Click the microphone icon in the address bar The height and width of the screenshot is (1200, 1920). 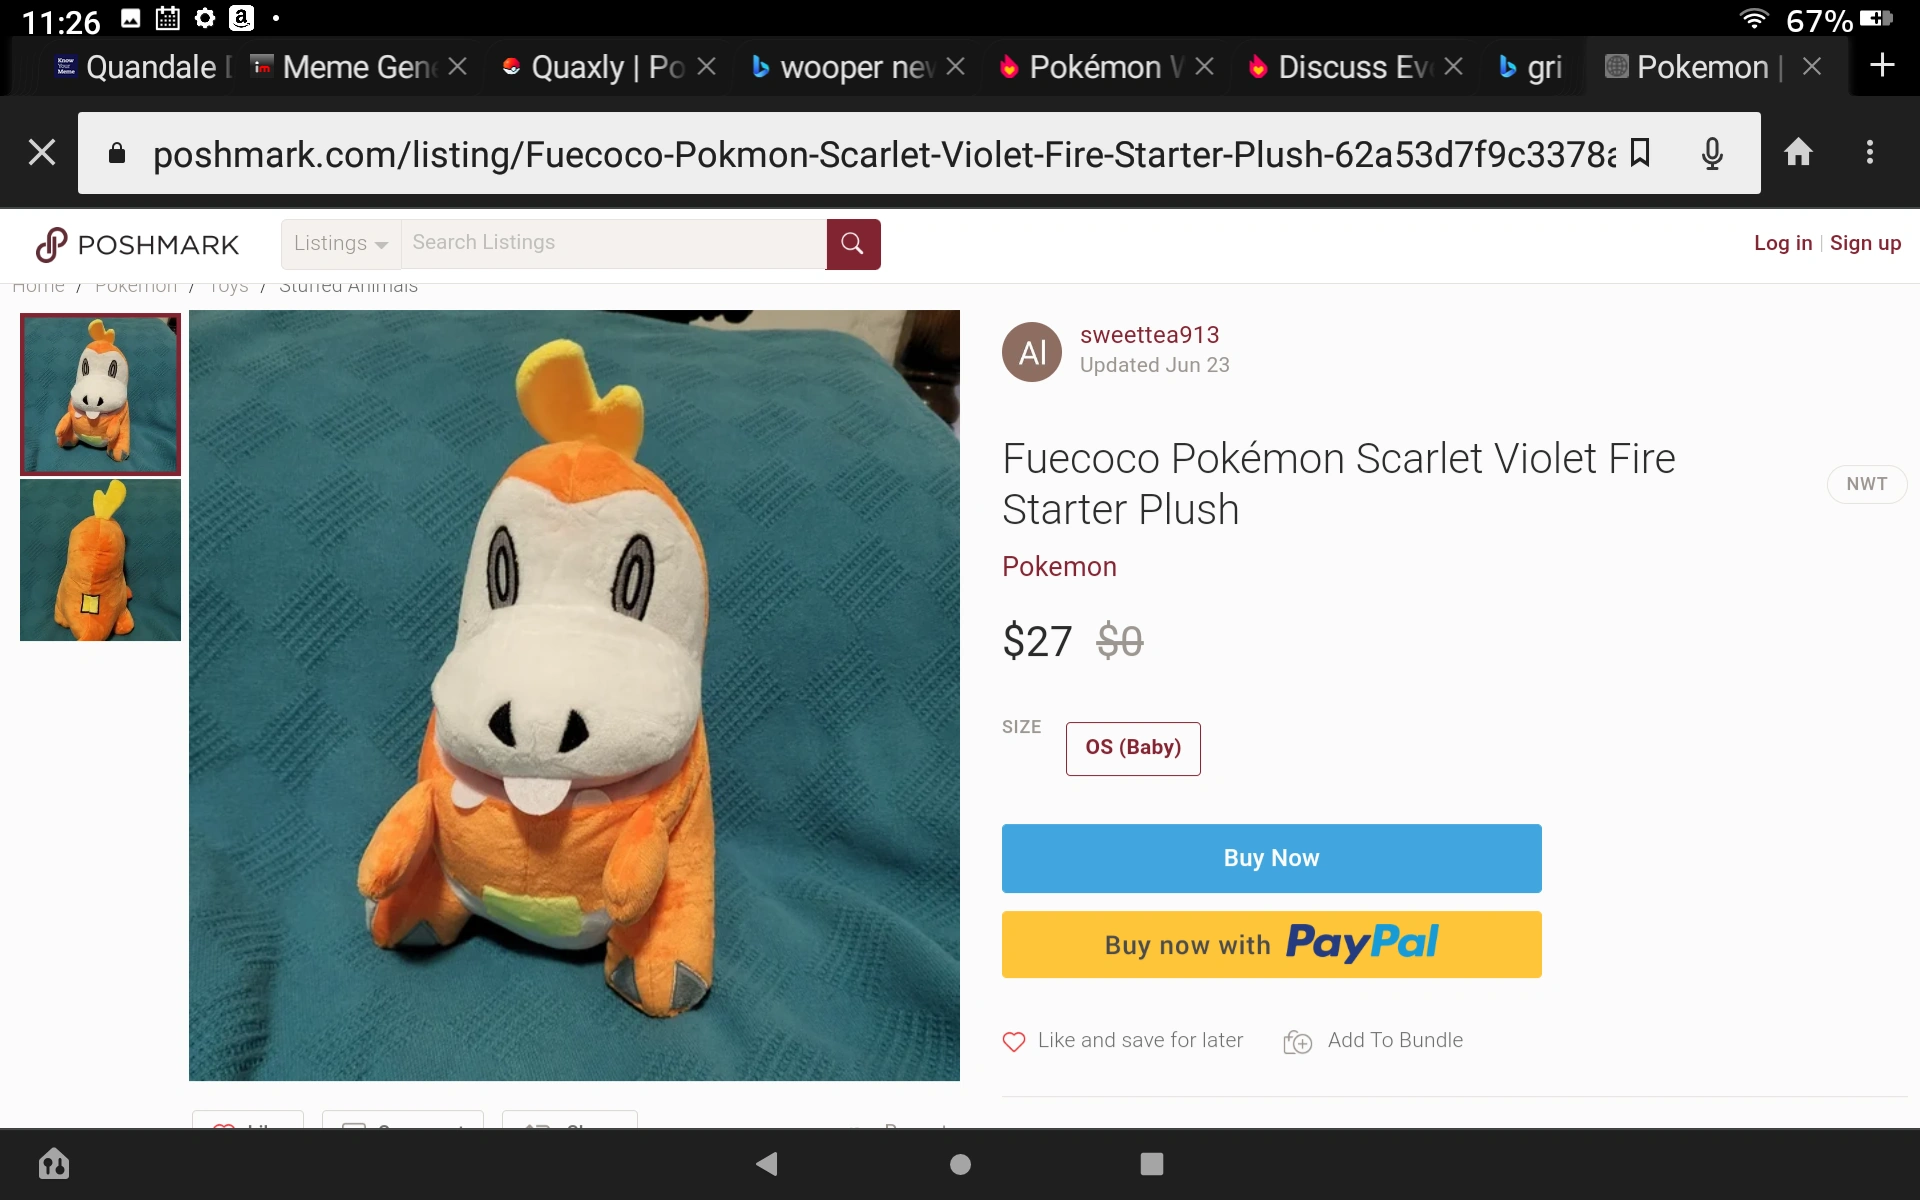pos(1710,153)
